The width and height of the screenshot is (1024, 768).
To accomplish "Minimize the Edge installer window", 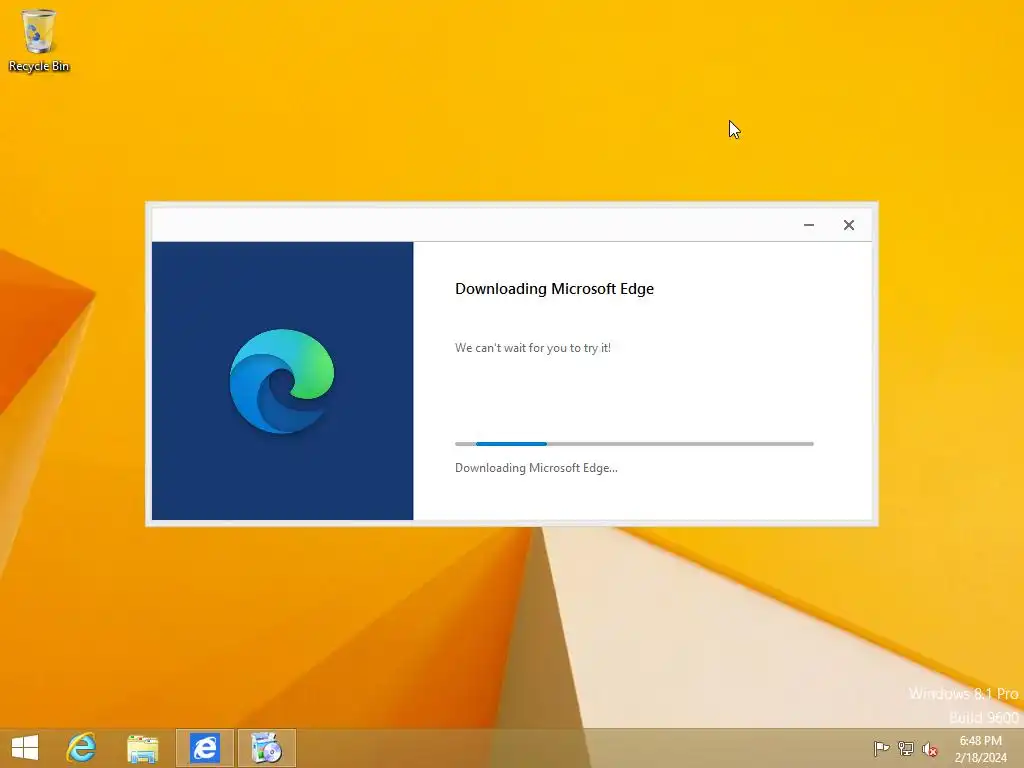I will coord(808,225).
